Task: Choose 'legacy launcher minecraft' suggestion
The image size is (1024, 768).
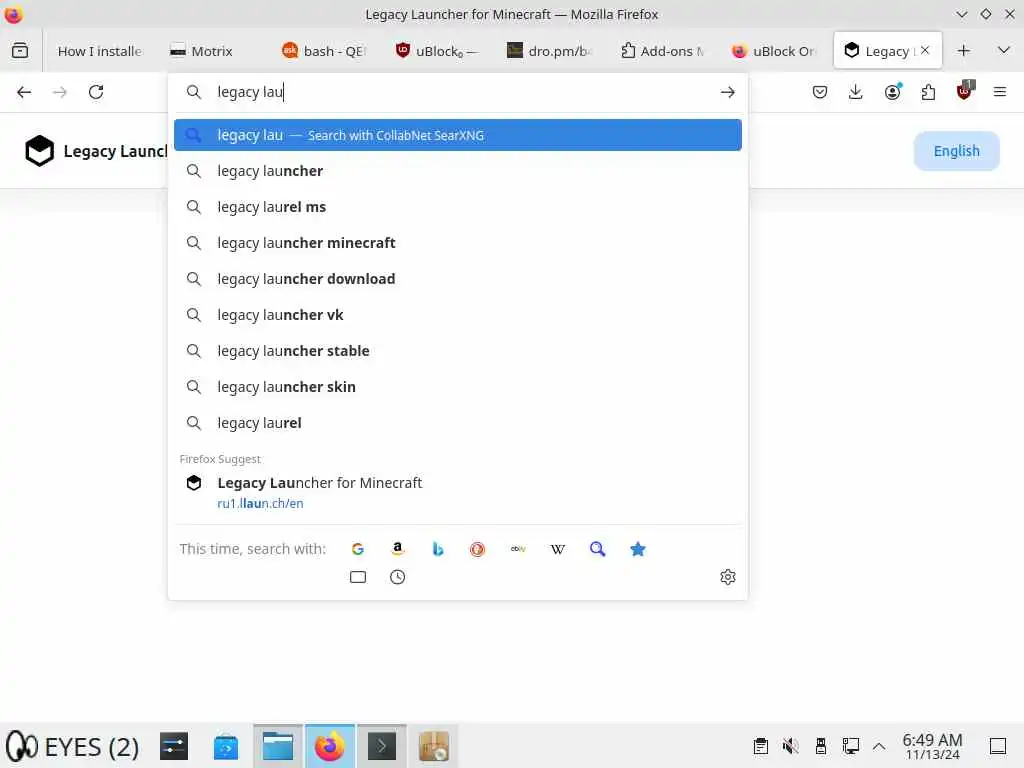Action: pyautogui.click(x=458, y=243)
